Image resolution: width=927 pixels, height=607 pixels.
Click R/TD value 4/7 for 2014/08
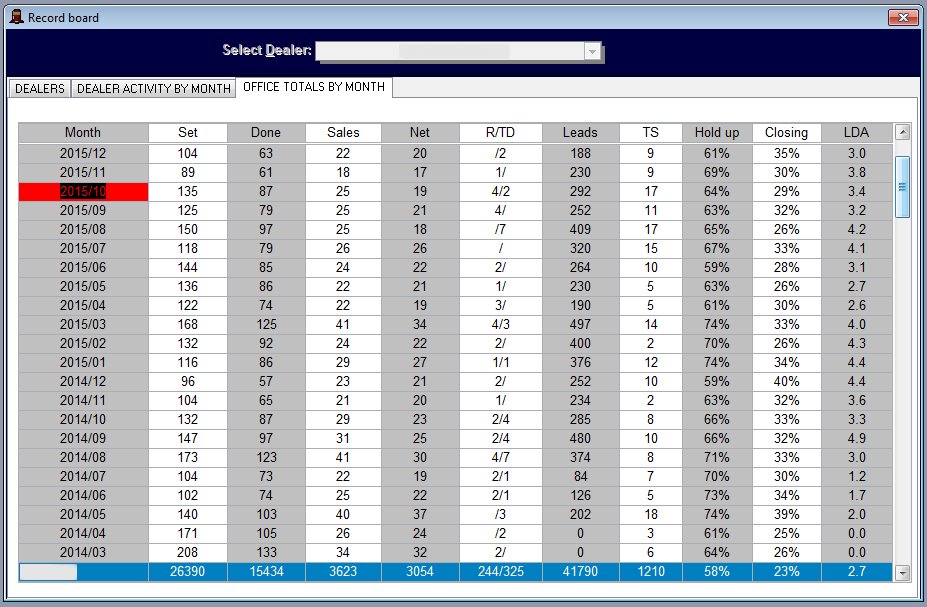coord(500,457)
